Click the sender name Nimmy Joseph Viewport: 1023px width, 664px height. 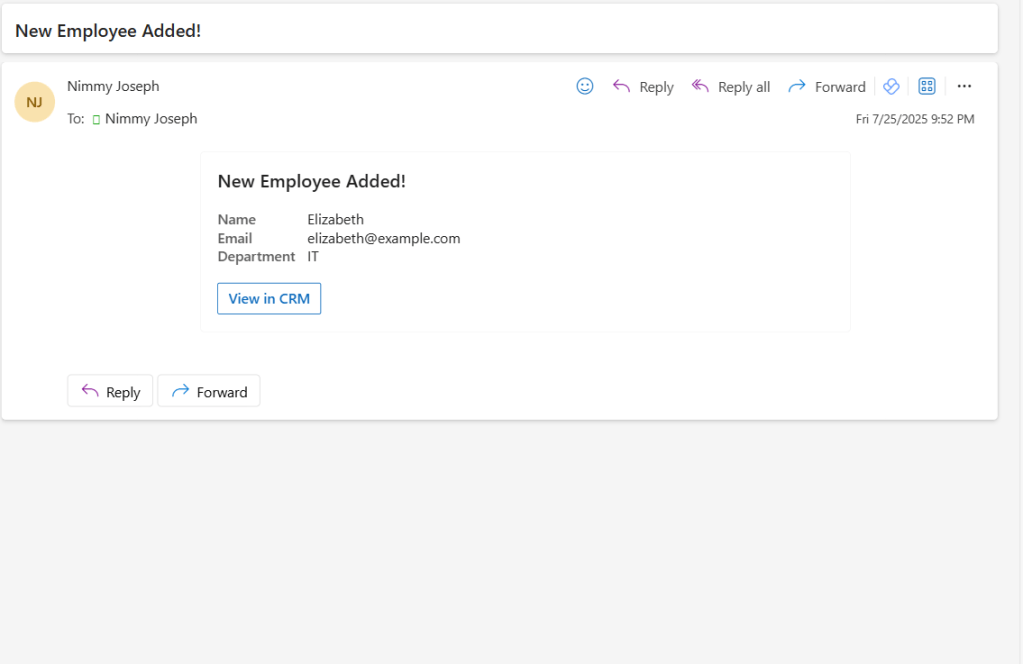coord(113,86)
